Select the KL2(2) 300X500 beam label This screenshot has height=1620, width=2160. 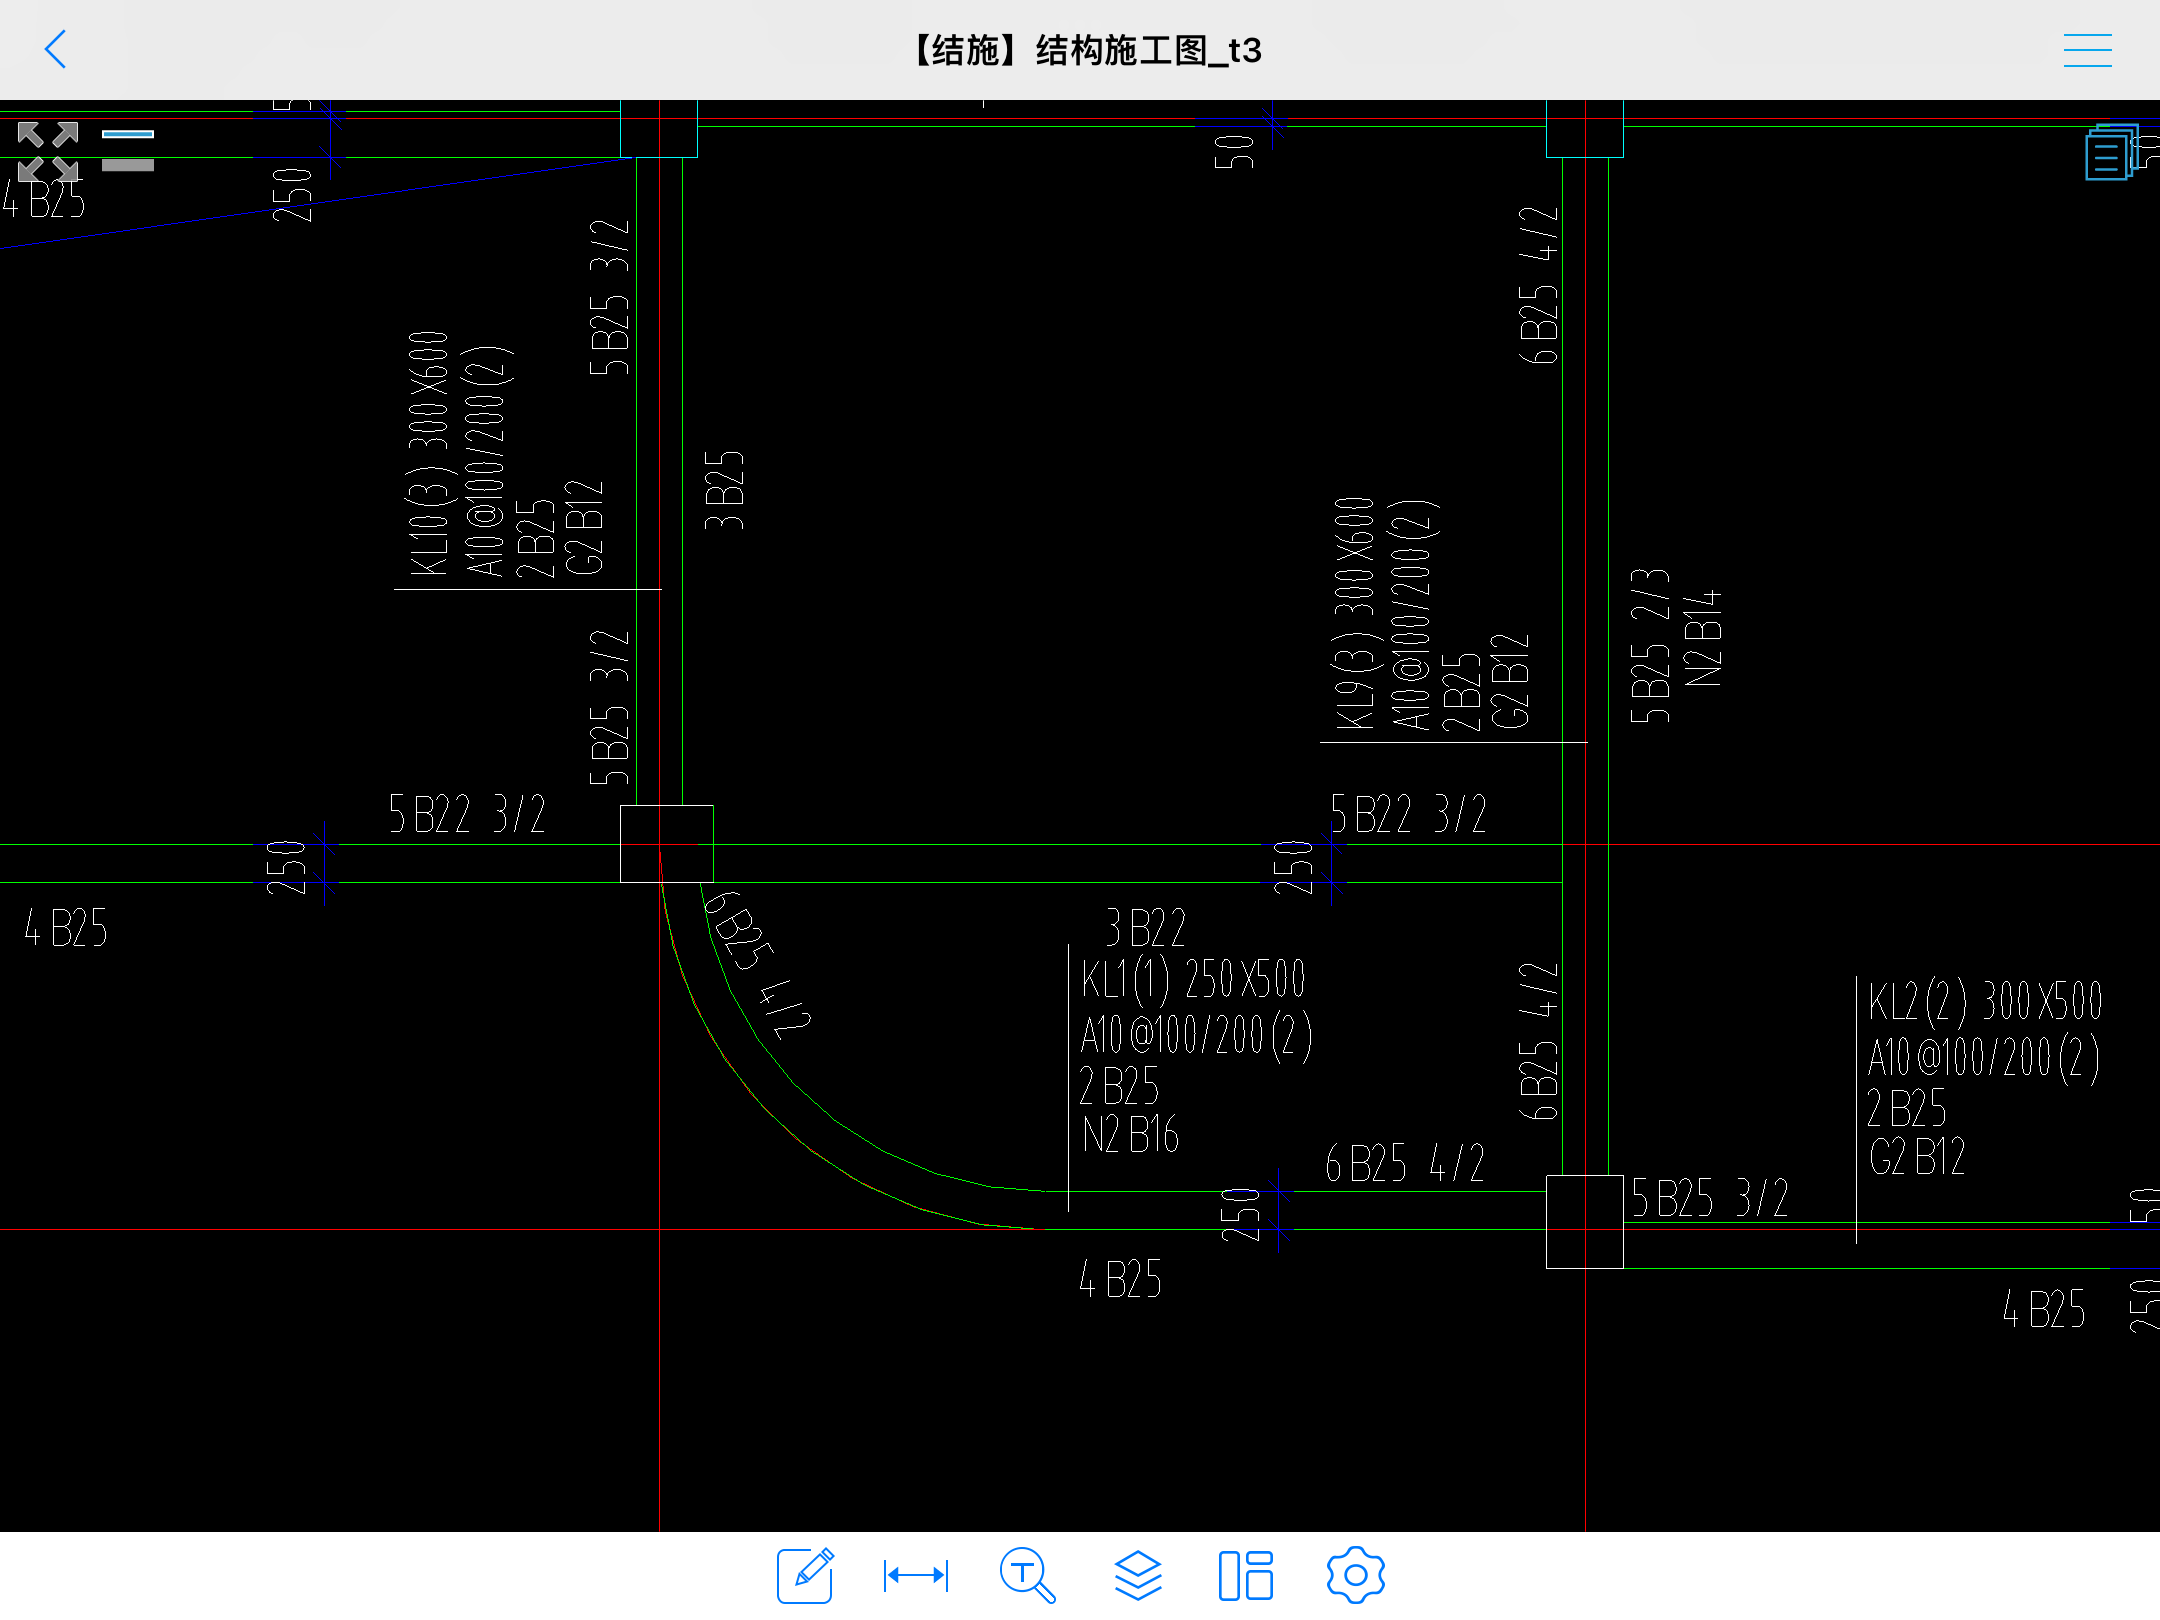coord(1985,1001)
